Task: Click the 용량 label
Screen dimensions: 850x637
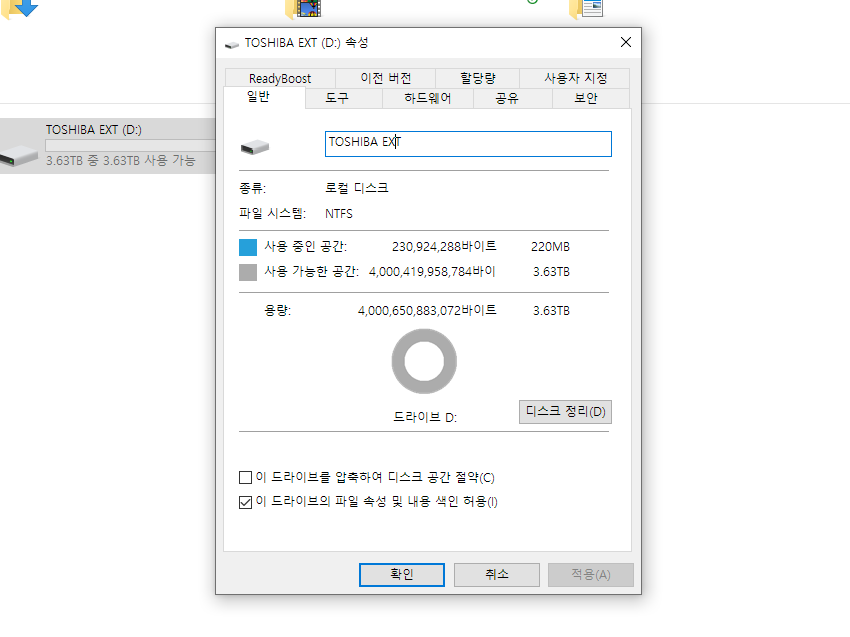Action: pos(278,311)
